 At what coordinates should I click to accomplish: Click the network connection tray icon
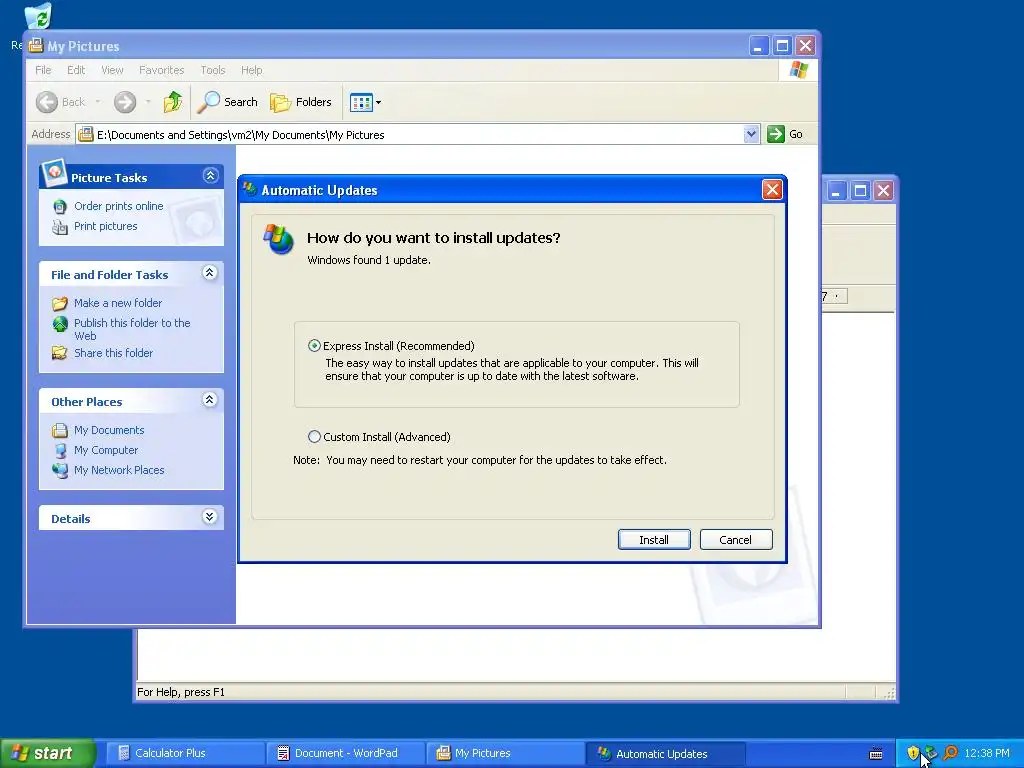[x=931, y=753]
